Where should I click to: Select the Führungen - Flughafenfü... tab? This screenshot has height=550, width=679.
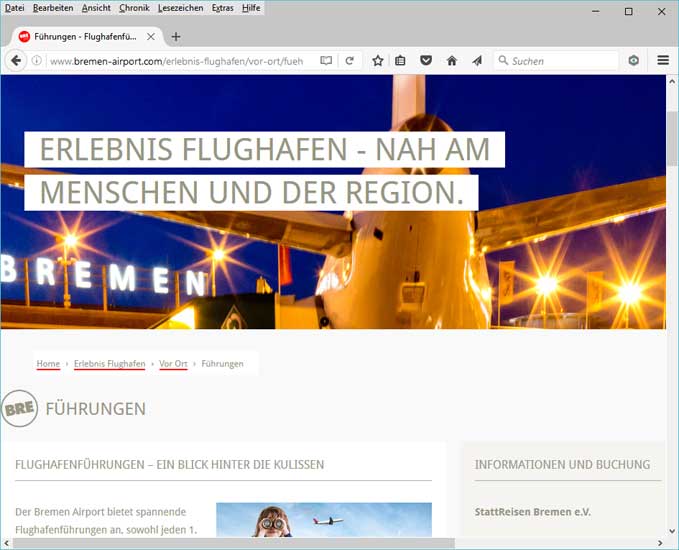click(86, 37)
